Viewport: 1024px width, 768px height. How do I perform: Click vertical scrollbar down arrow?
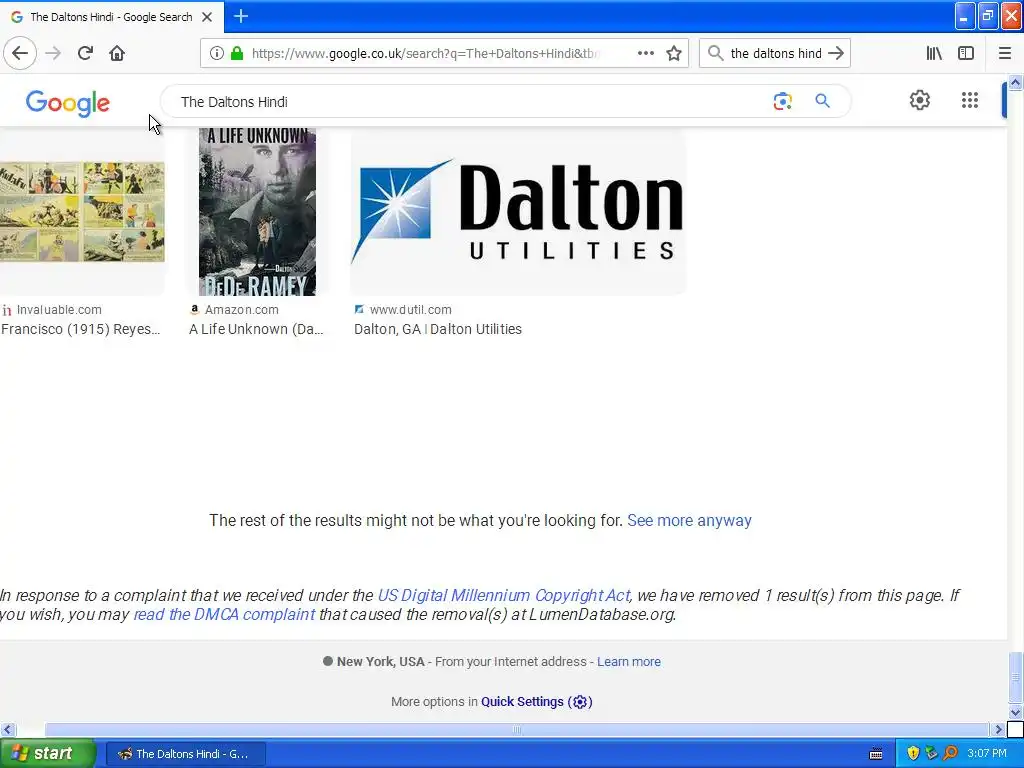(1015, 712)
